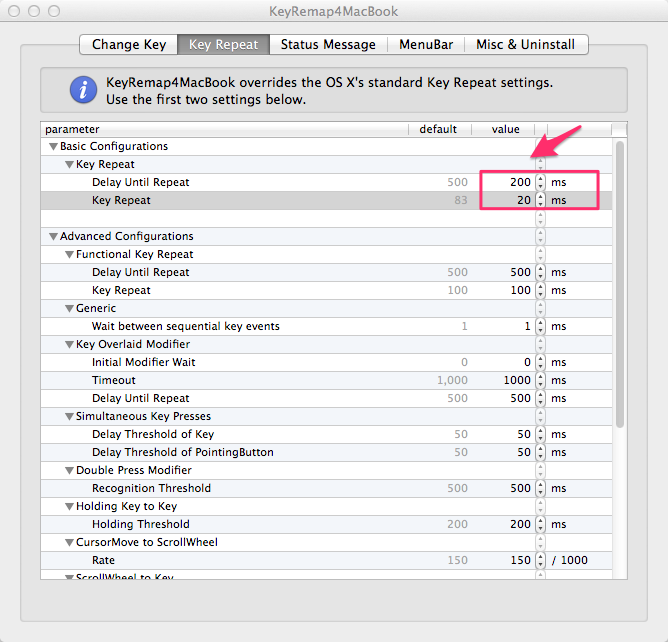Screen dimensions: 668x642
Task: Open the MenuBar tab
Action: [x=426, y=44]
